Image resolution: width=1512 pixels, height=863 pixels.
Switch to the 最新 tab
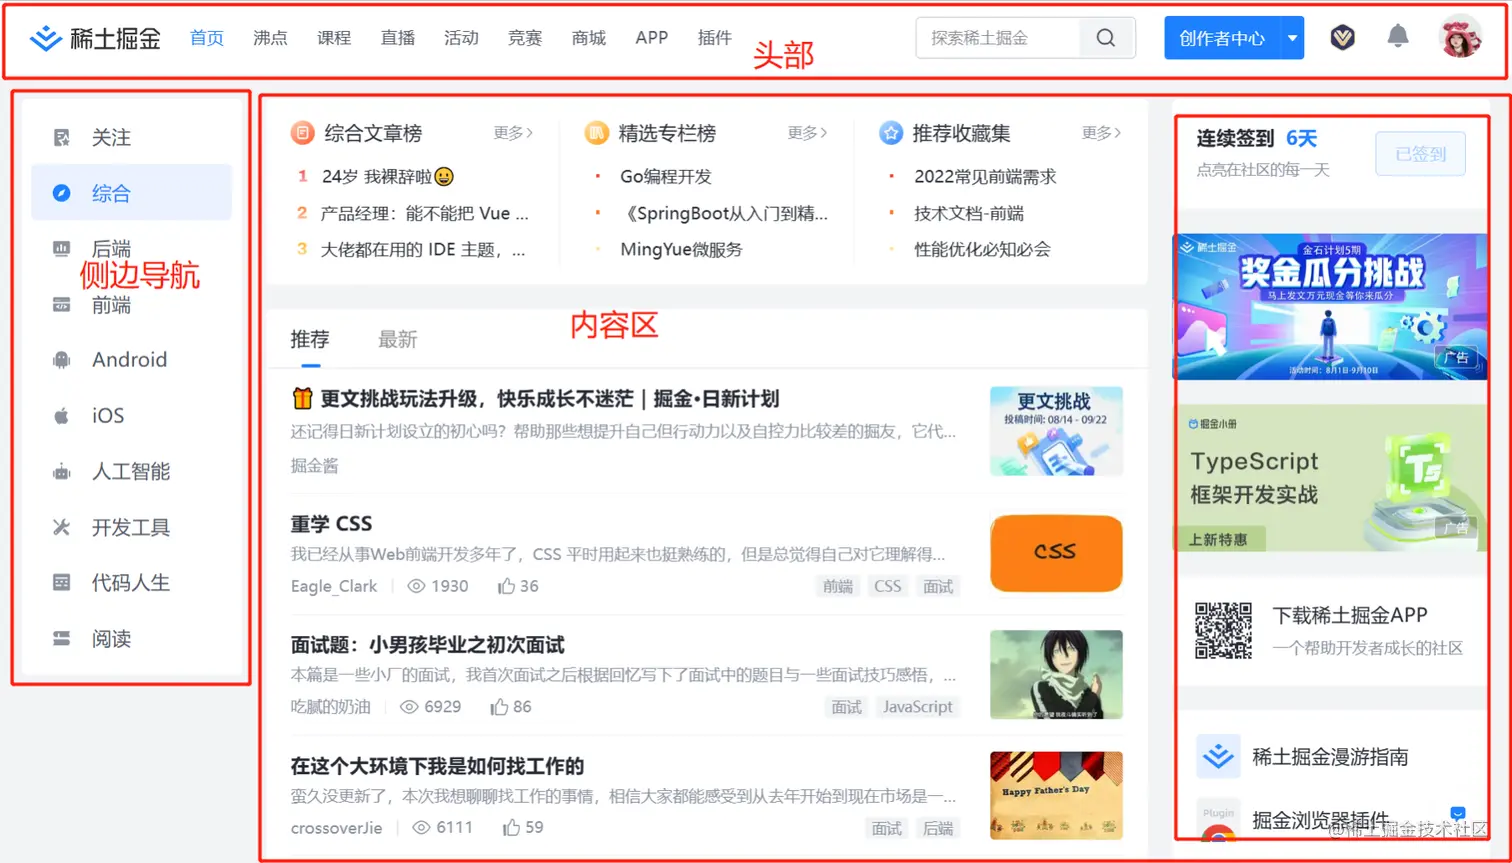398,339
